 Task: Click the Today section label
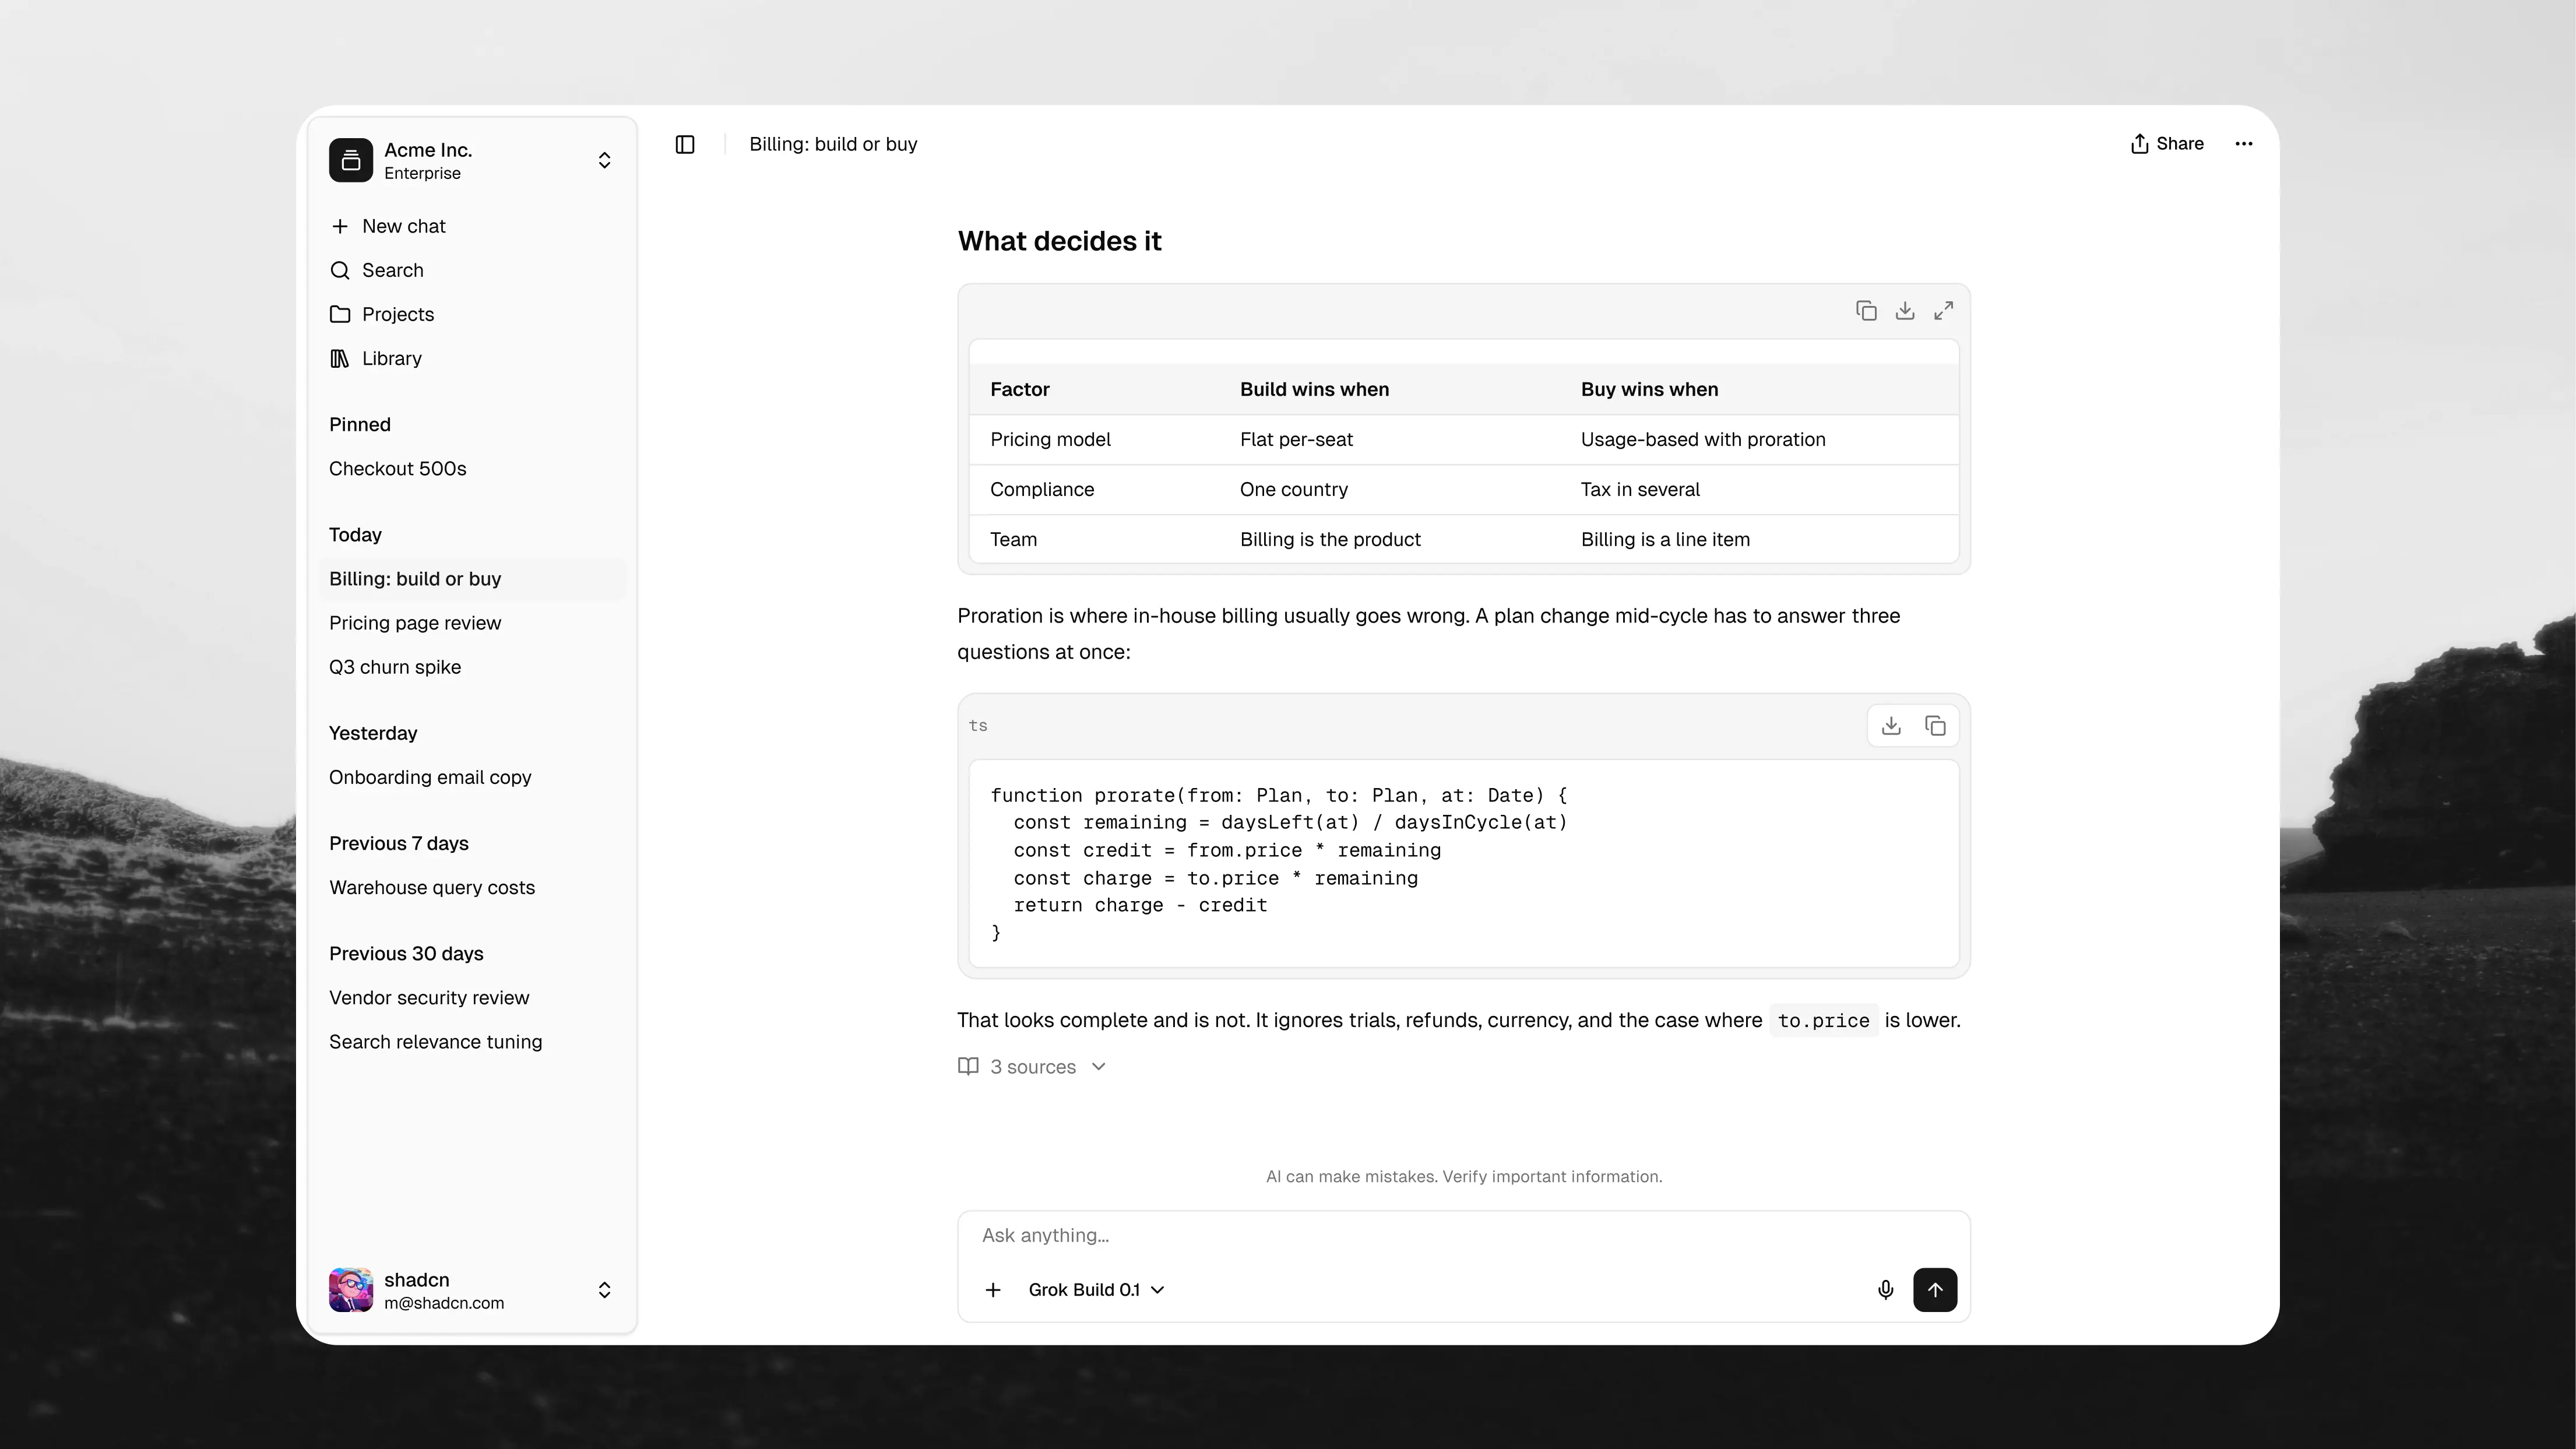click(355, 535)
